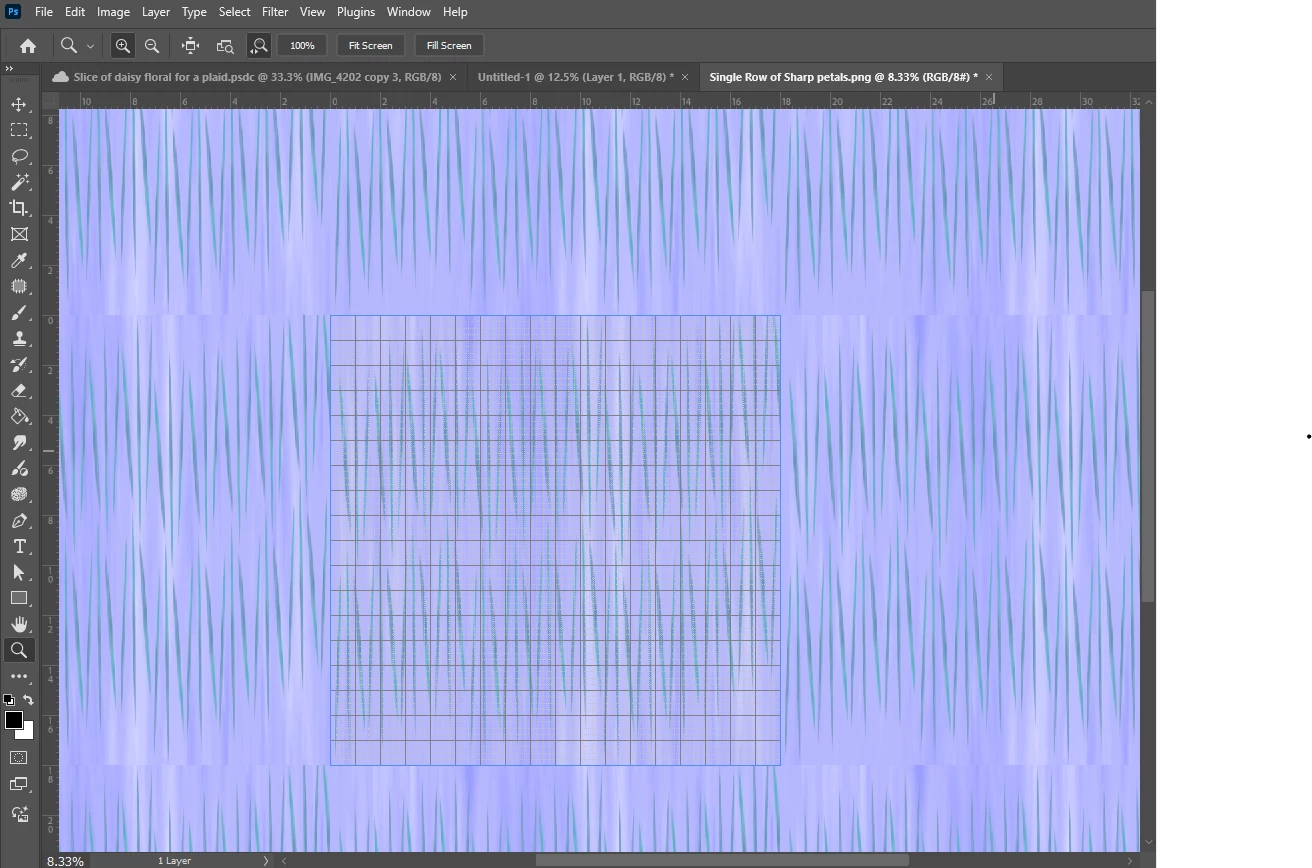Select the Eraser tool
Image resolution: width=1312 pixels, height=868 pixels.
click(x=19, y=390)
